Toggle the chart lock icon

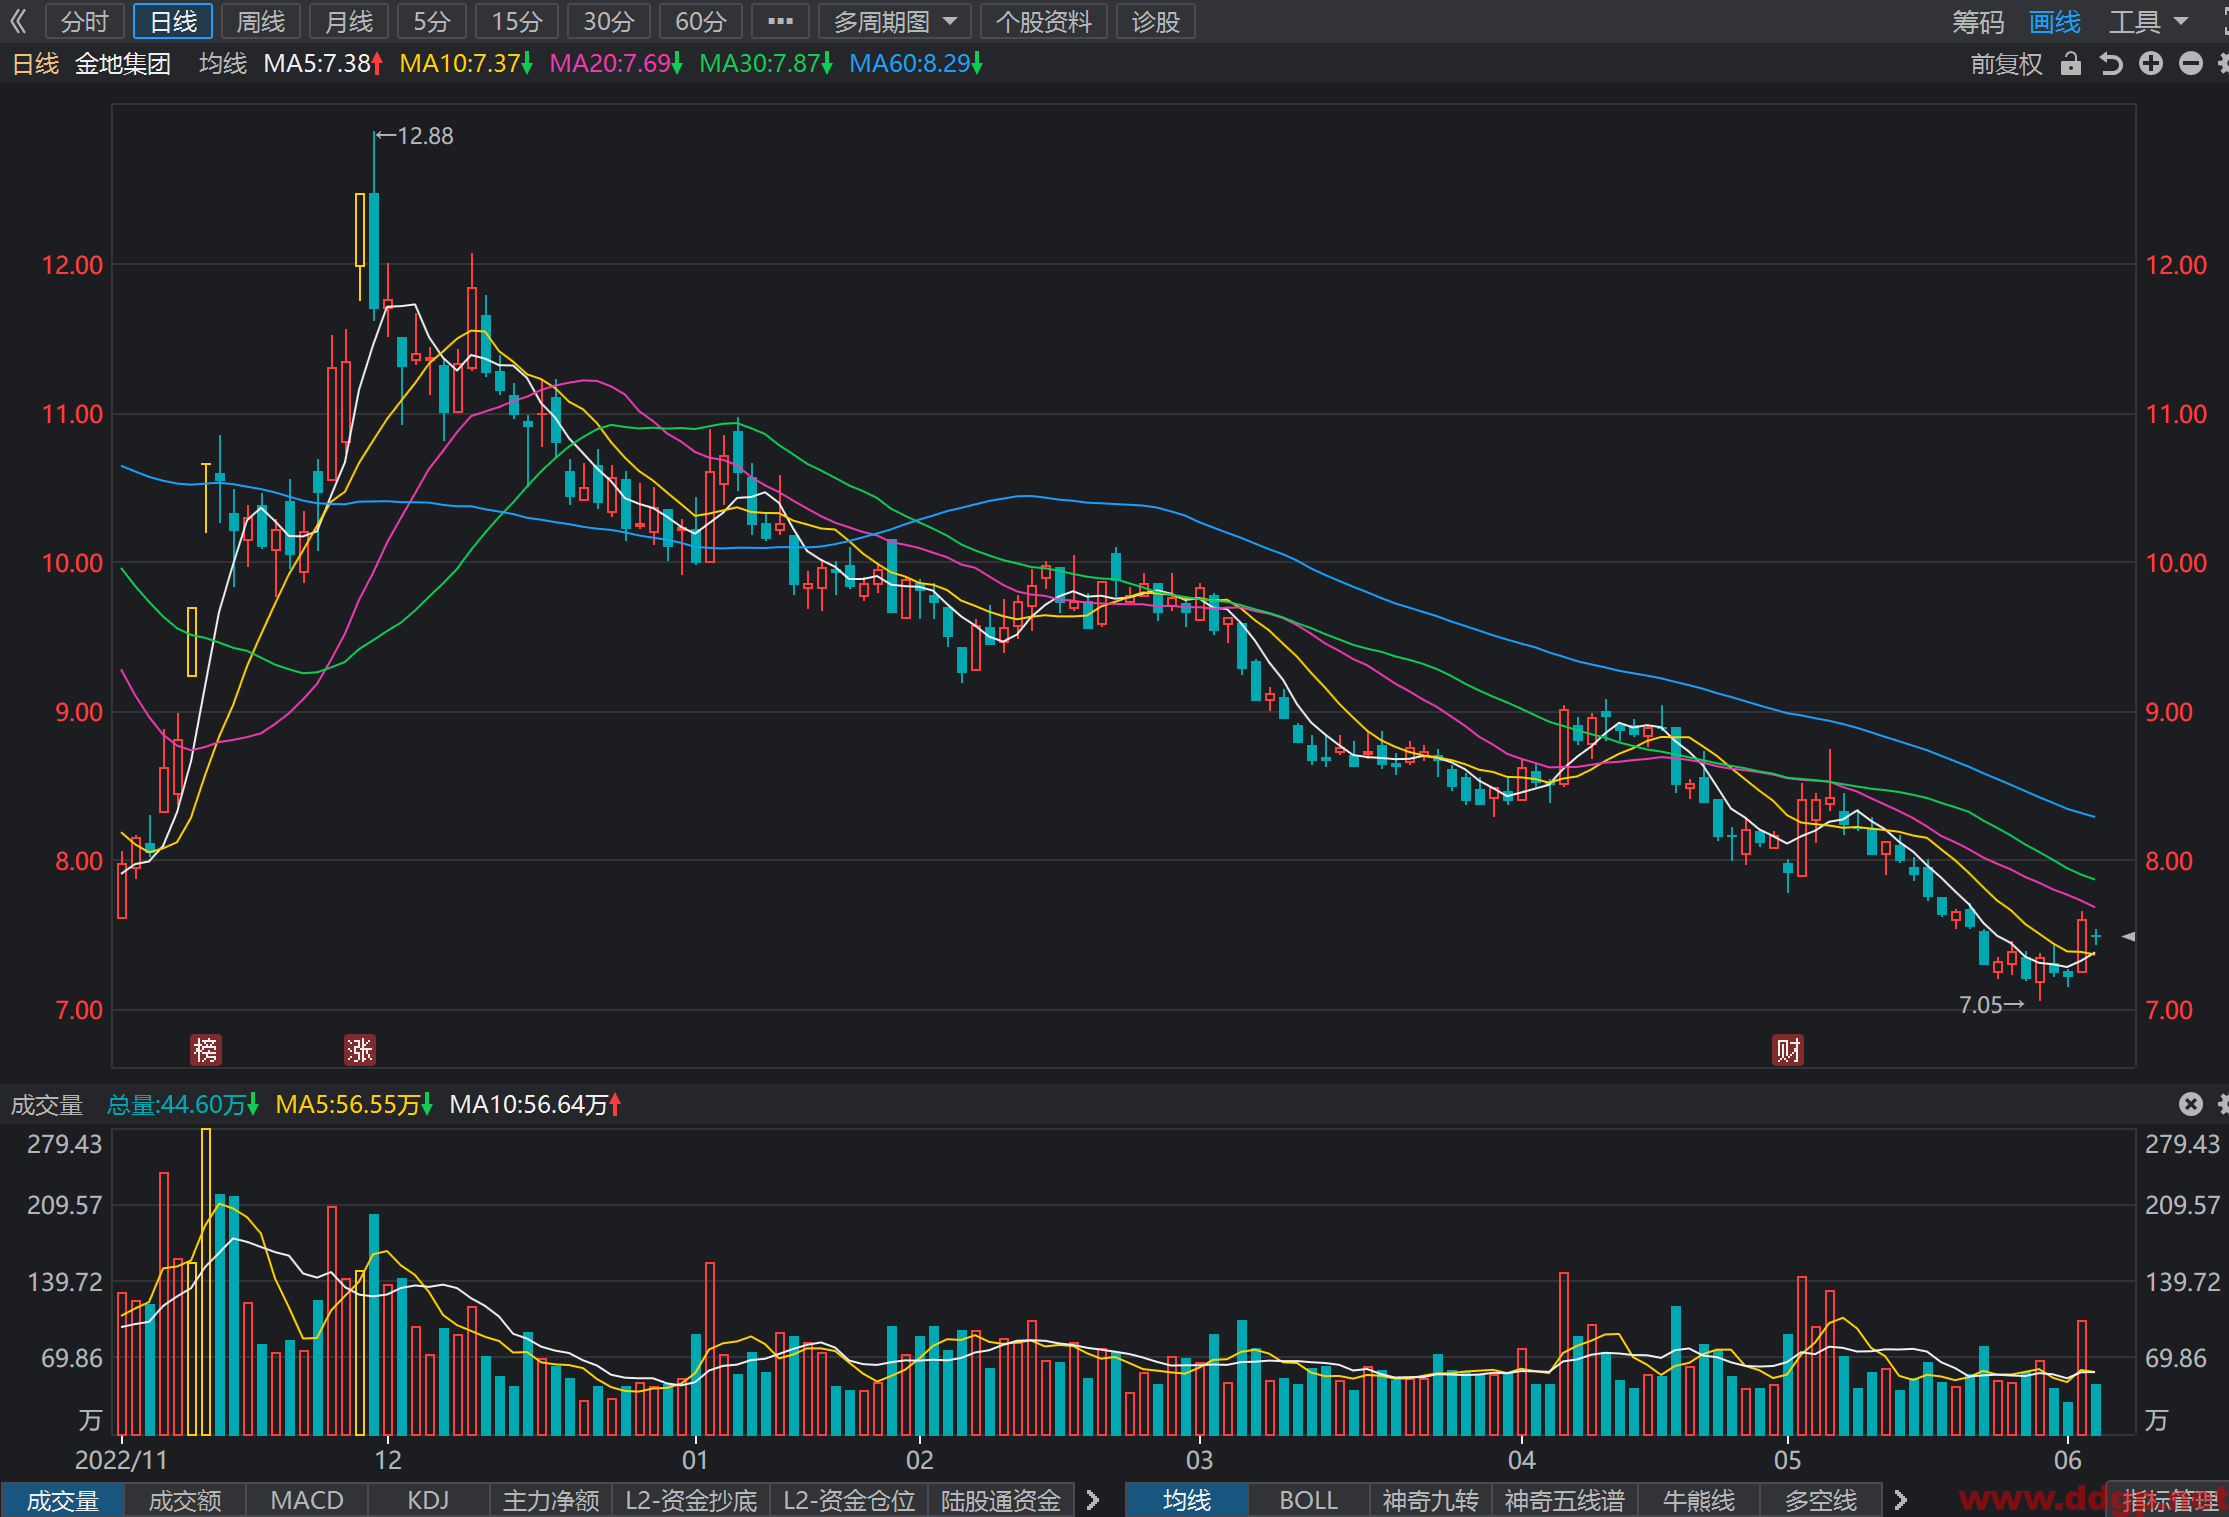pos(2071,64)
